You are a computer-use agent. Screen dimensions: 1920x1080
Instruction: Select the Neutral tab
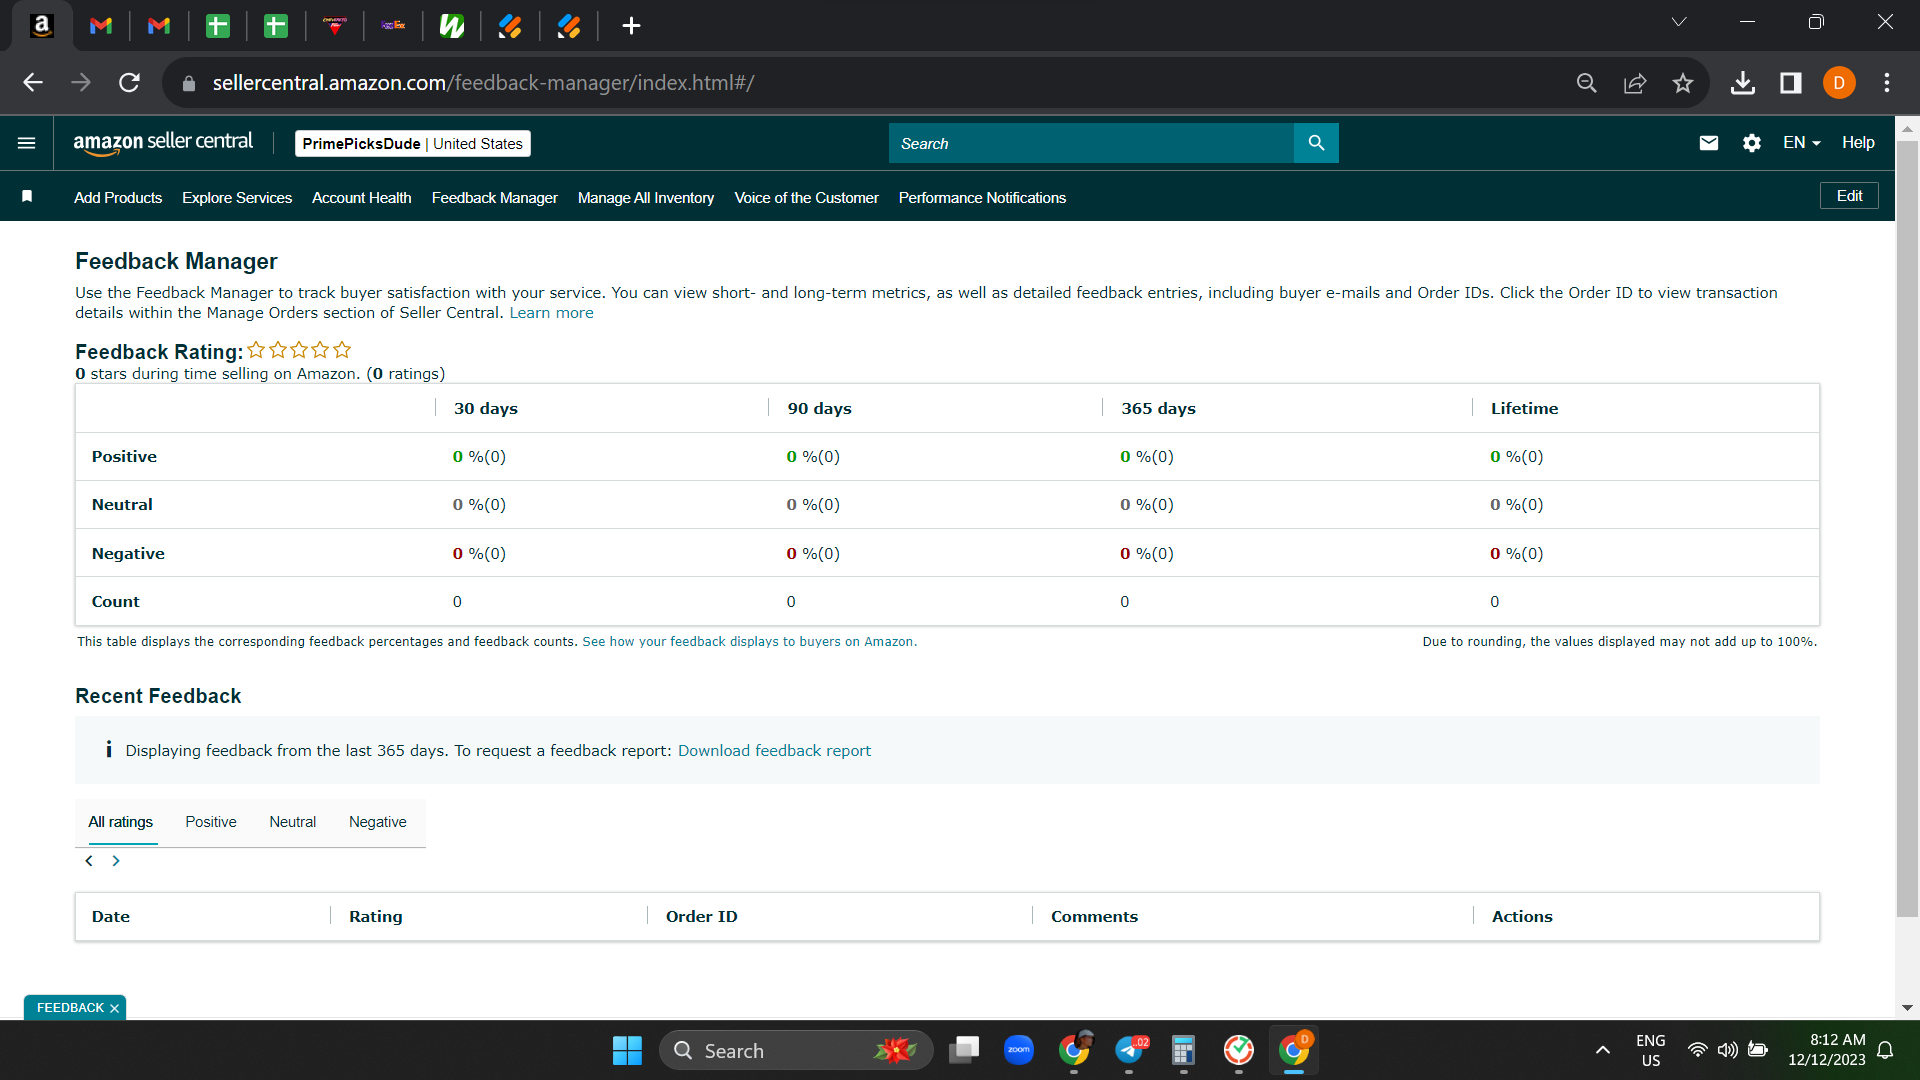pos(292,822)
